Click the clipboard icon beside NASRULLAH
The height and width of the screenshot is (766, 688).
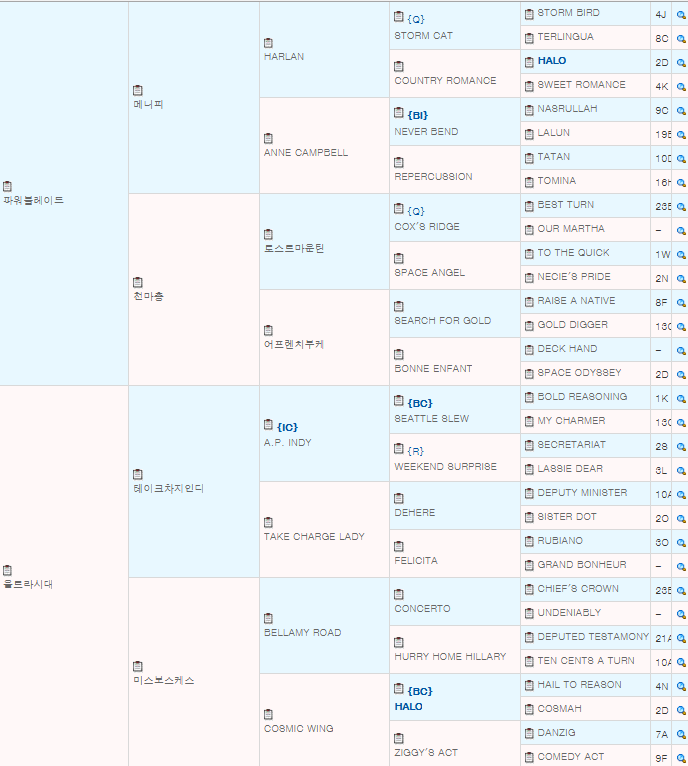click(x=529, y=110)
